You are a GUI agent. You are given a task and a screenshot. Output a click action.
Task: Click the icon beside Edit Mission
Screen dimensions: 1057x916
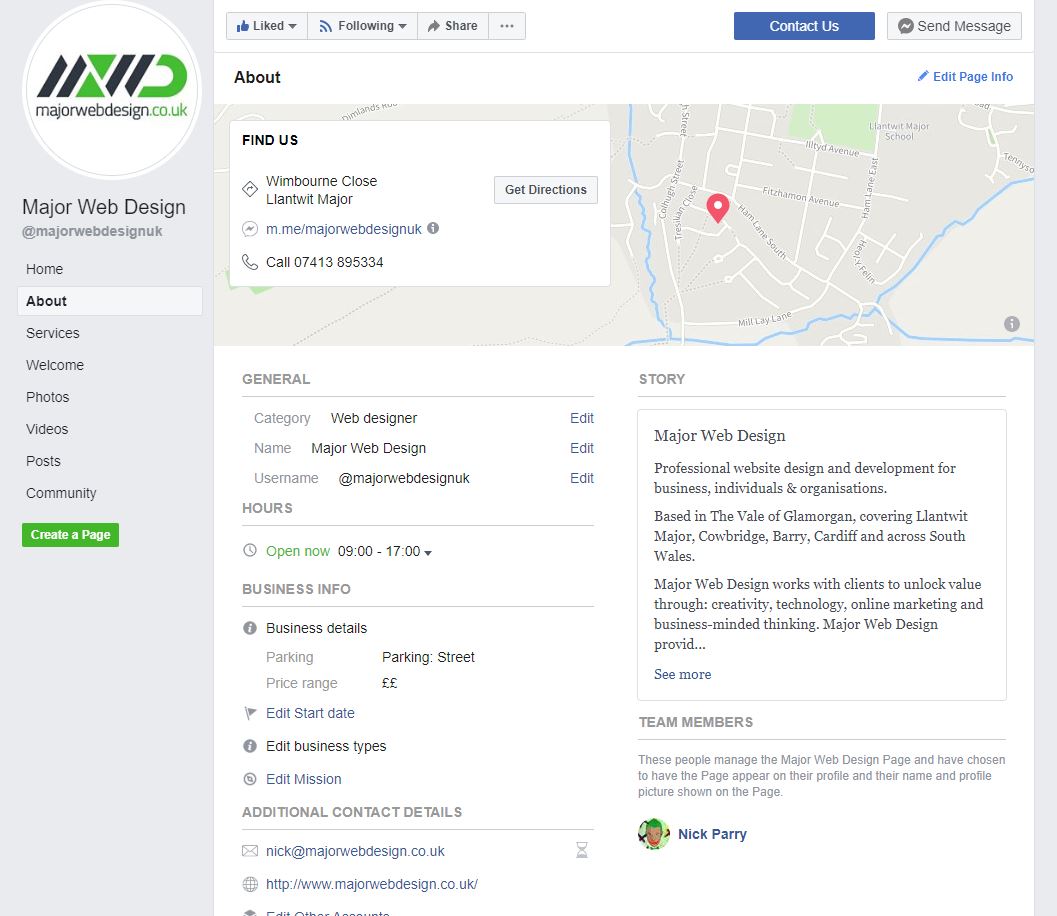click(250, 779)
